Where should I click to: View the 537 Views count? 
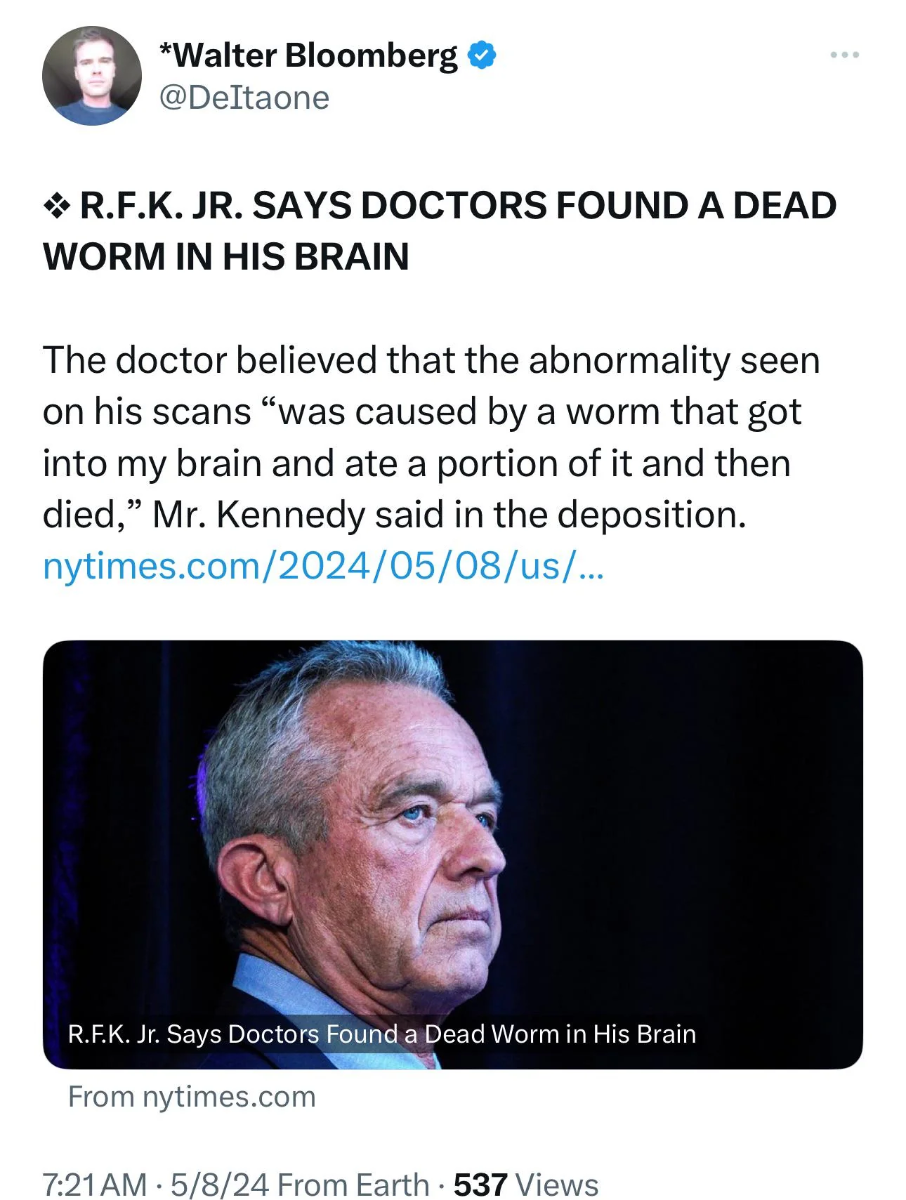pyautogui.click(x=526, y=1184)
